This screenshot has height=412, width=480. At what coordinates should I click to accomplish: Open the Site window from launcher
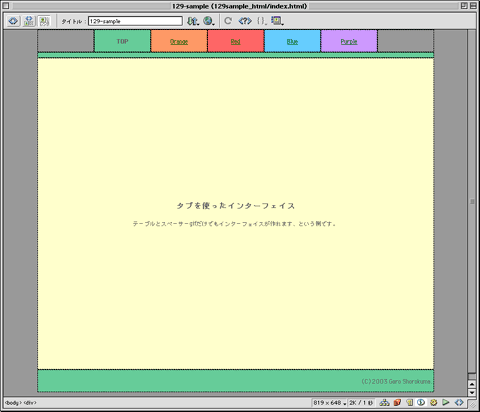pos(384,403)
